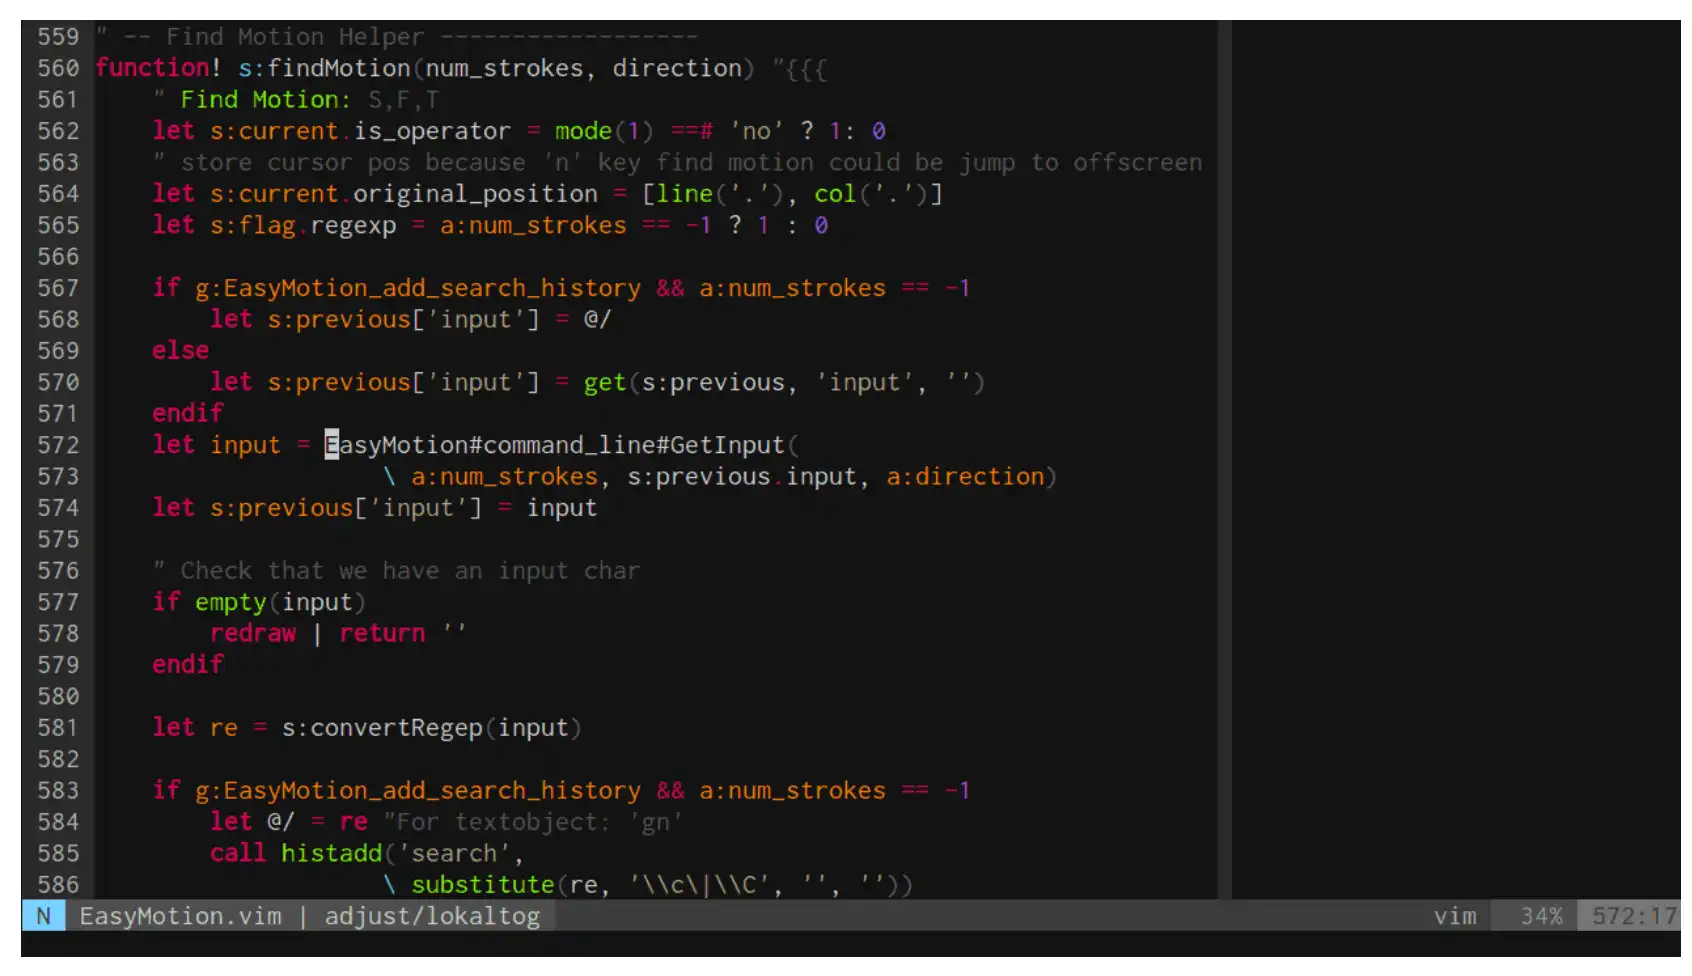Click the adjust/lokaltog branch name

432,916
